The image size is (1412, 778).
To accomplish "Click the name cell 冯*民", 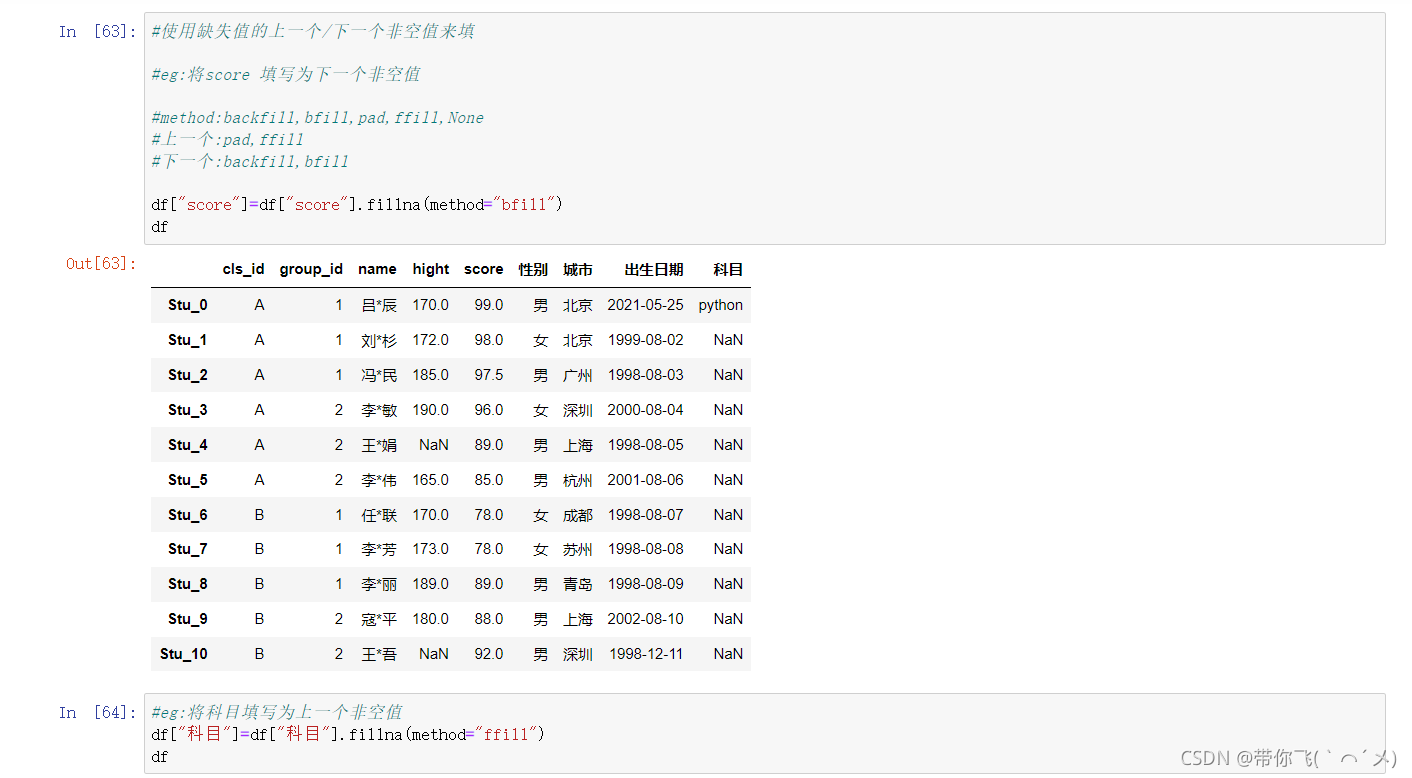I will pos(379,375).
